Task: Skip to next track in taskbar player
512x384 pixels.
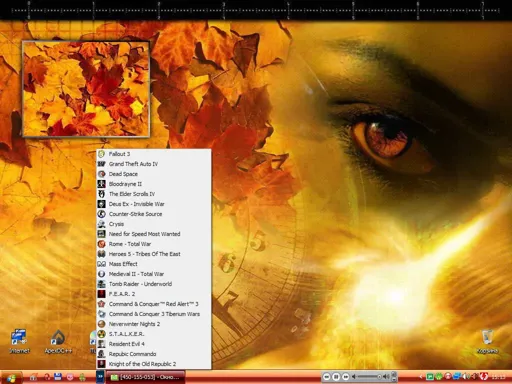Action: pyautogui.click(x=346, y=377)
